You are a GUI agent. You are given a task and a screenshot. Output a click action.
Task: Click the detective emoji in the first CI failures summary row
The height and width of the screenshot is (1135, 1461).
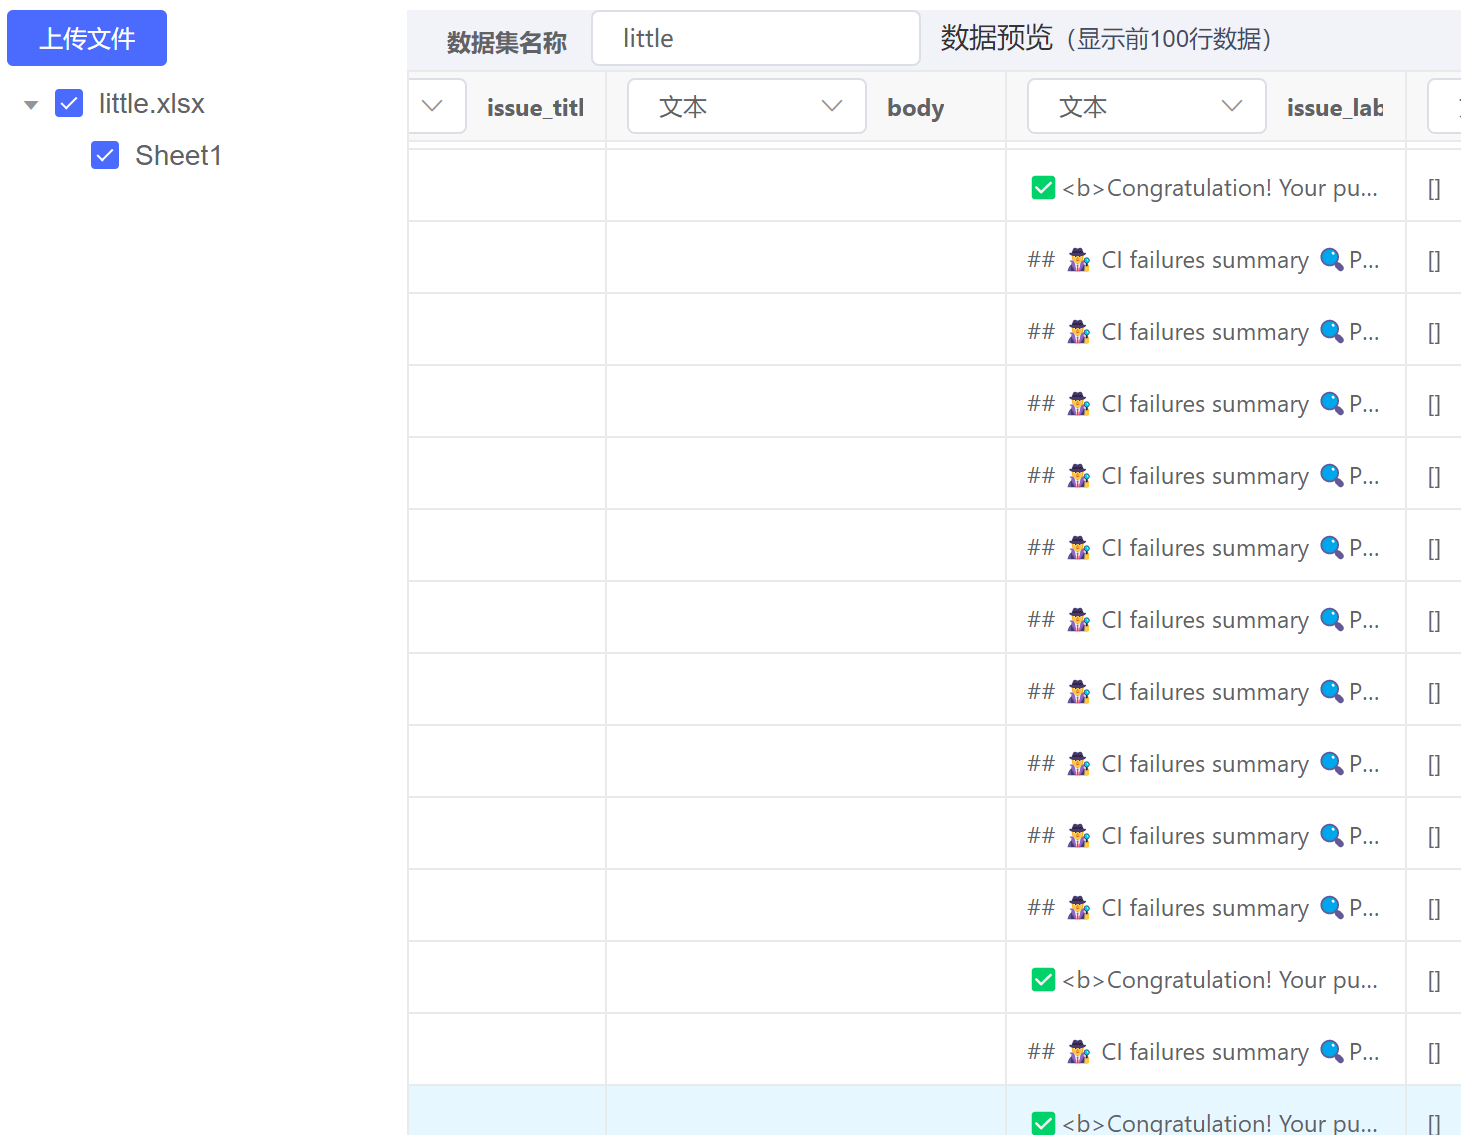point(1078,259)
